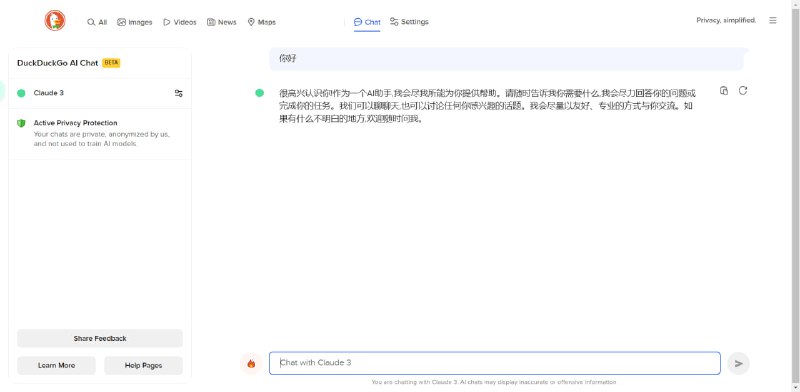Open the News tab
800x392 pixels.
pyautogui.click(x=221, y=22)
